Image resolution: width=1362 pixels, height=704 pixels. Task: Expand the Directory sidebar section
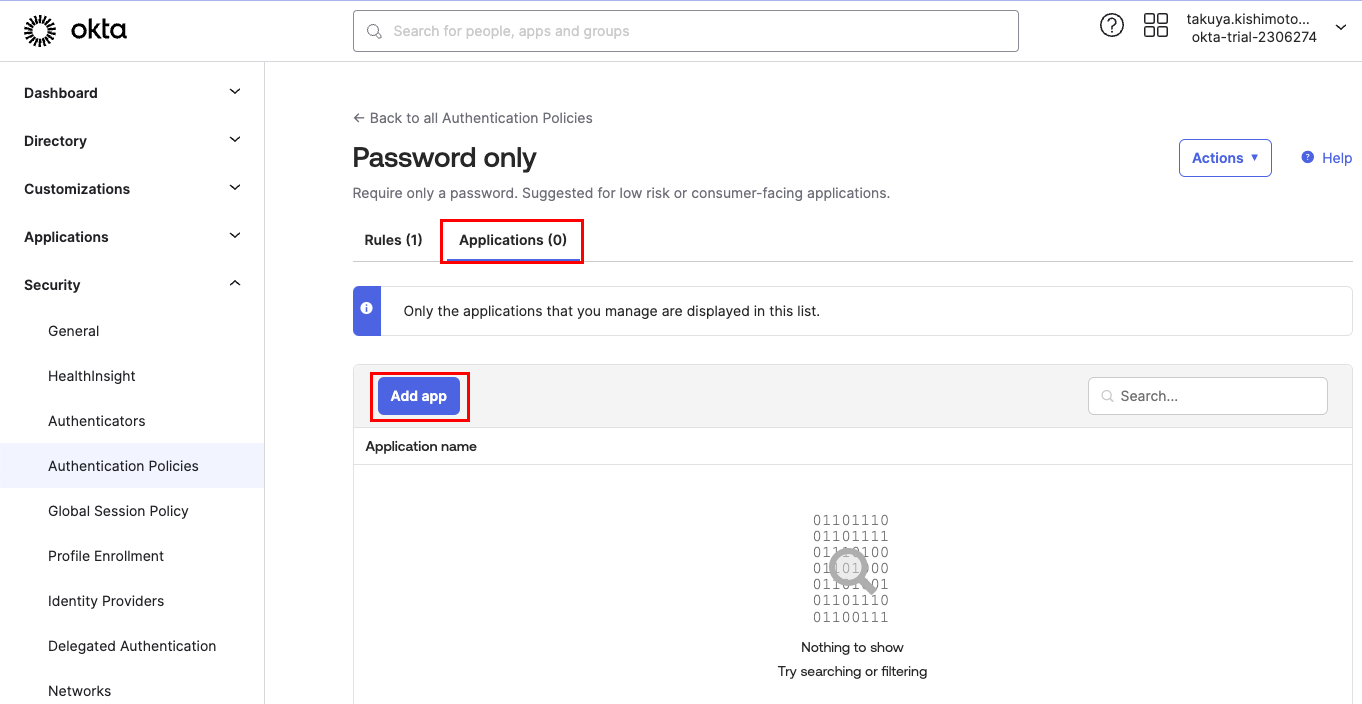pos(235,140)
